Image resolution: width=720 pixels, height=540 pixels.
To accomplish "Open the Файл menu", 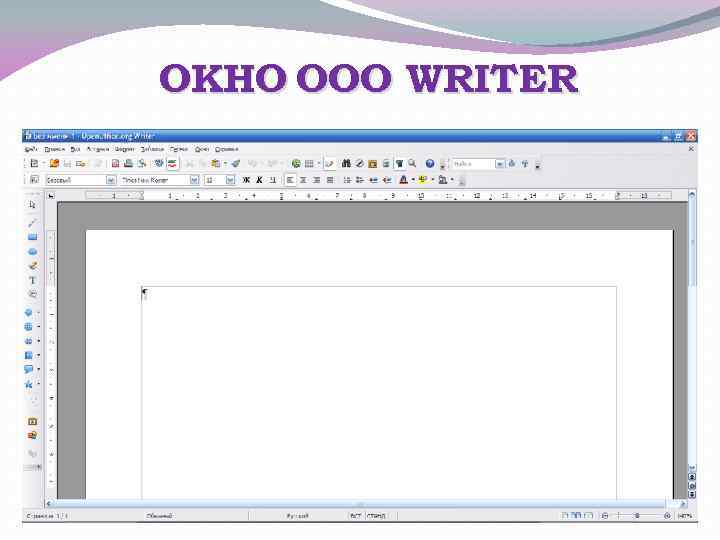I will pyautogui.click(x=31, y=149).
